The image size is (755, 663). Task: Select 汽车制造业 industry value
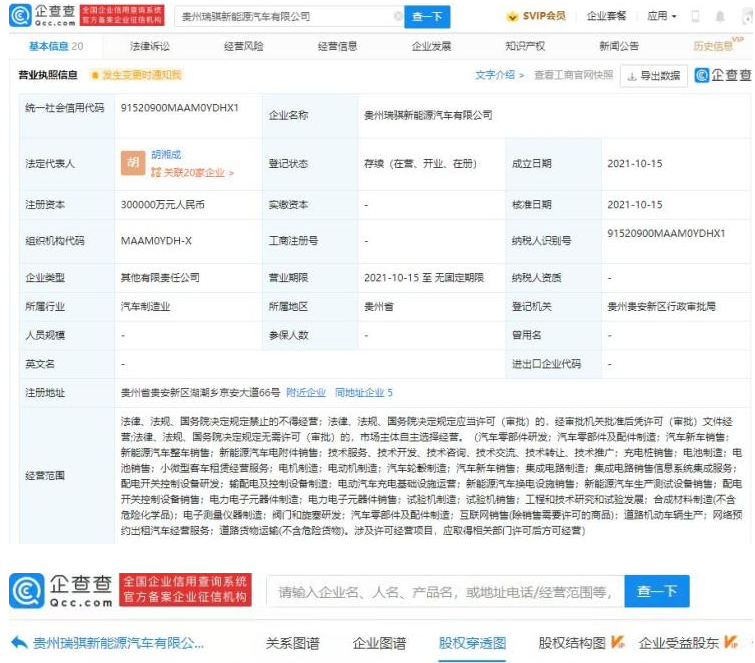[145, 306]
